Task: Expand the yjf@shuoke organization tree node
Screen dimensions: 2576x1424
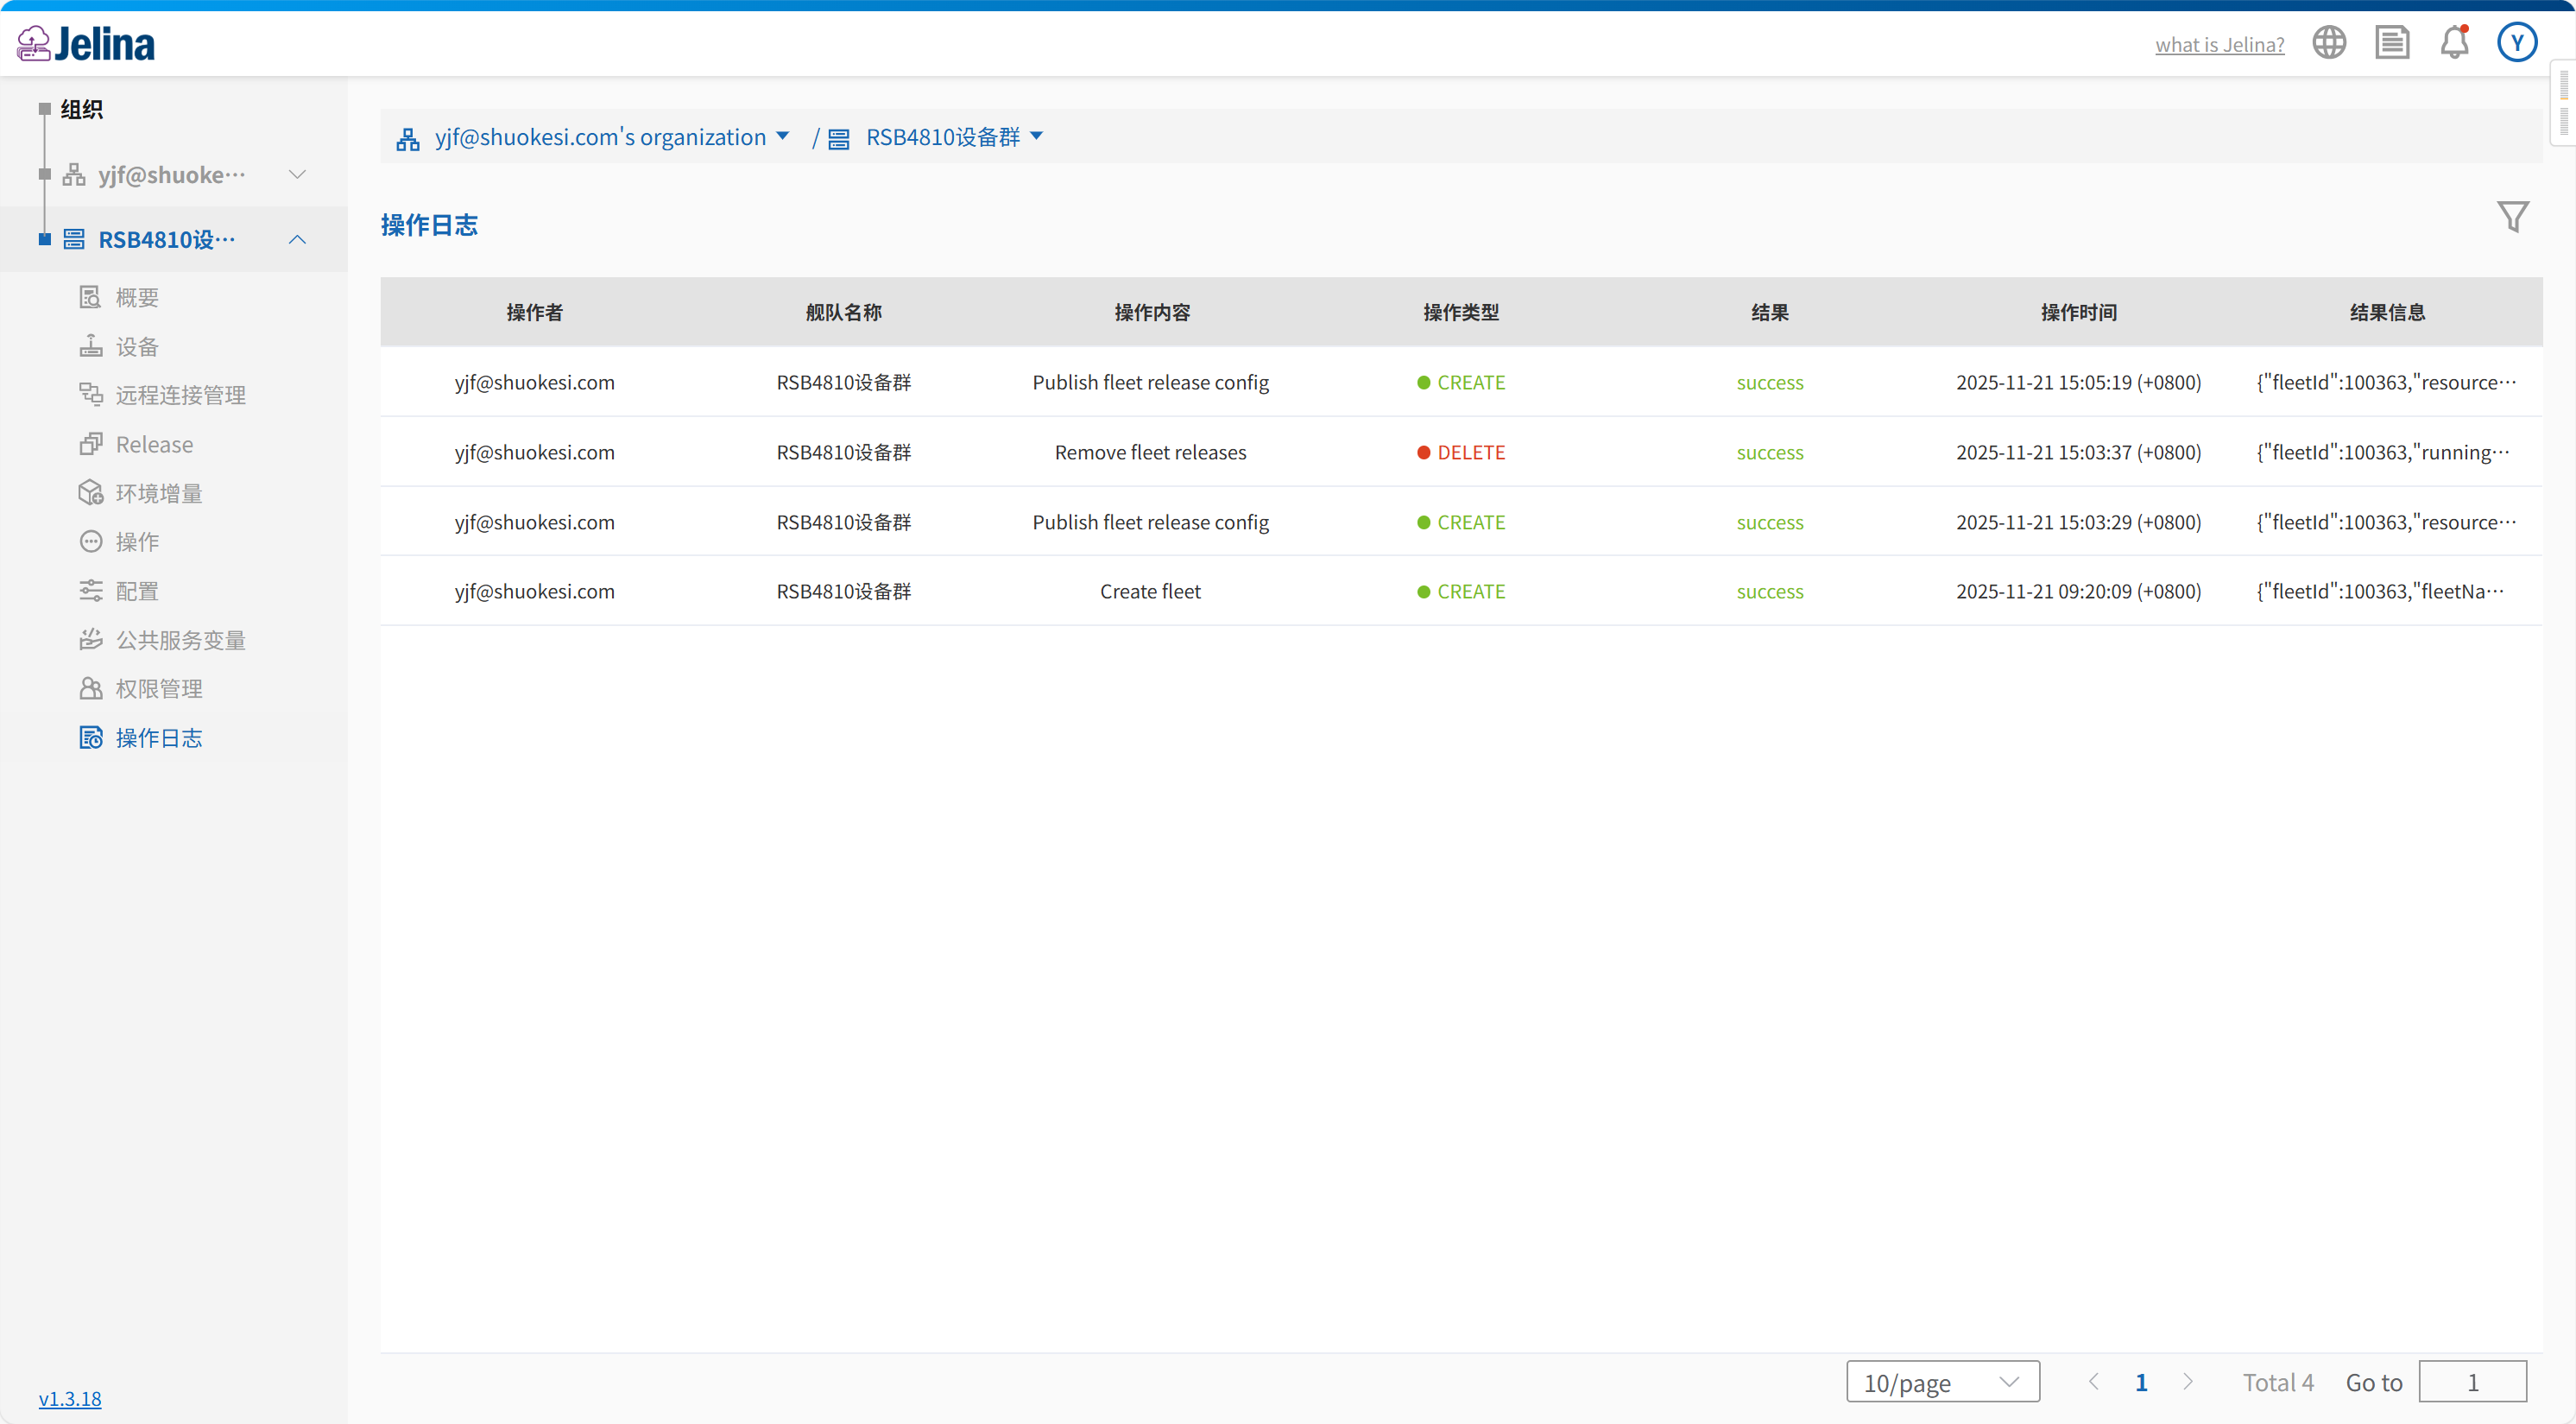Action: (297, 174)
